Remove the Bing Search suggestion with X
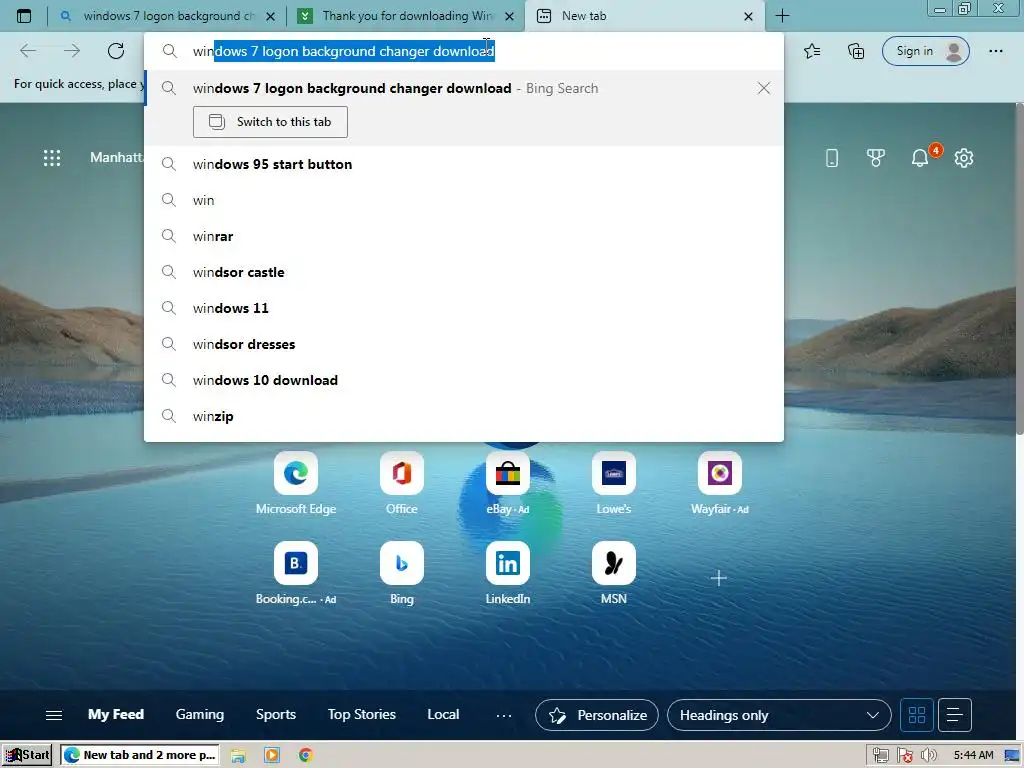The width and height of the screenshot is (1024, 768). coord(763,88)
